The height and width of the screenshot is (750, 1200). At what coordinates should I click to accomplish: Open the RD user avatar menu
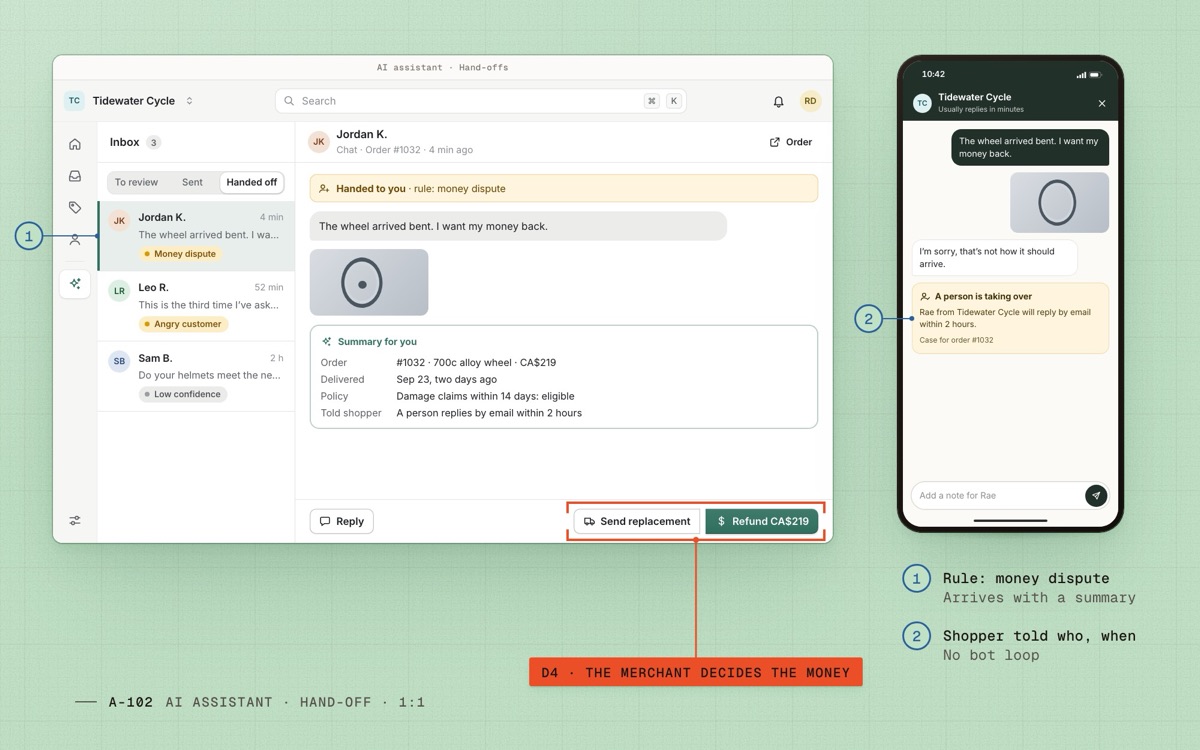coord(810,101)
